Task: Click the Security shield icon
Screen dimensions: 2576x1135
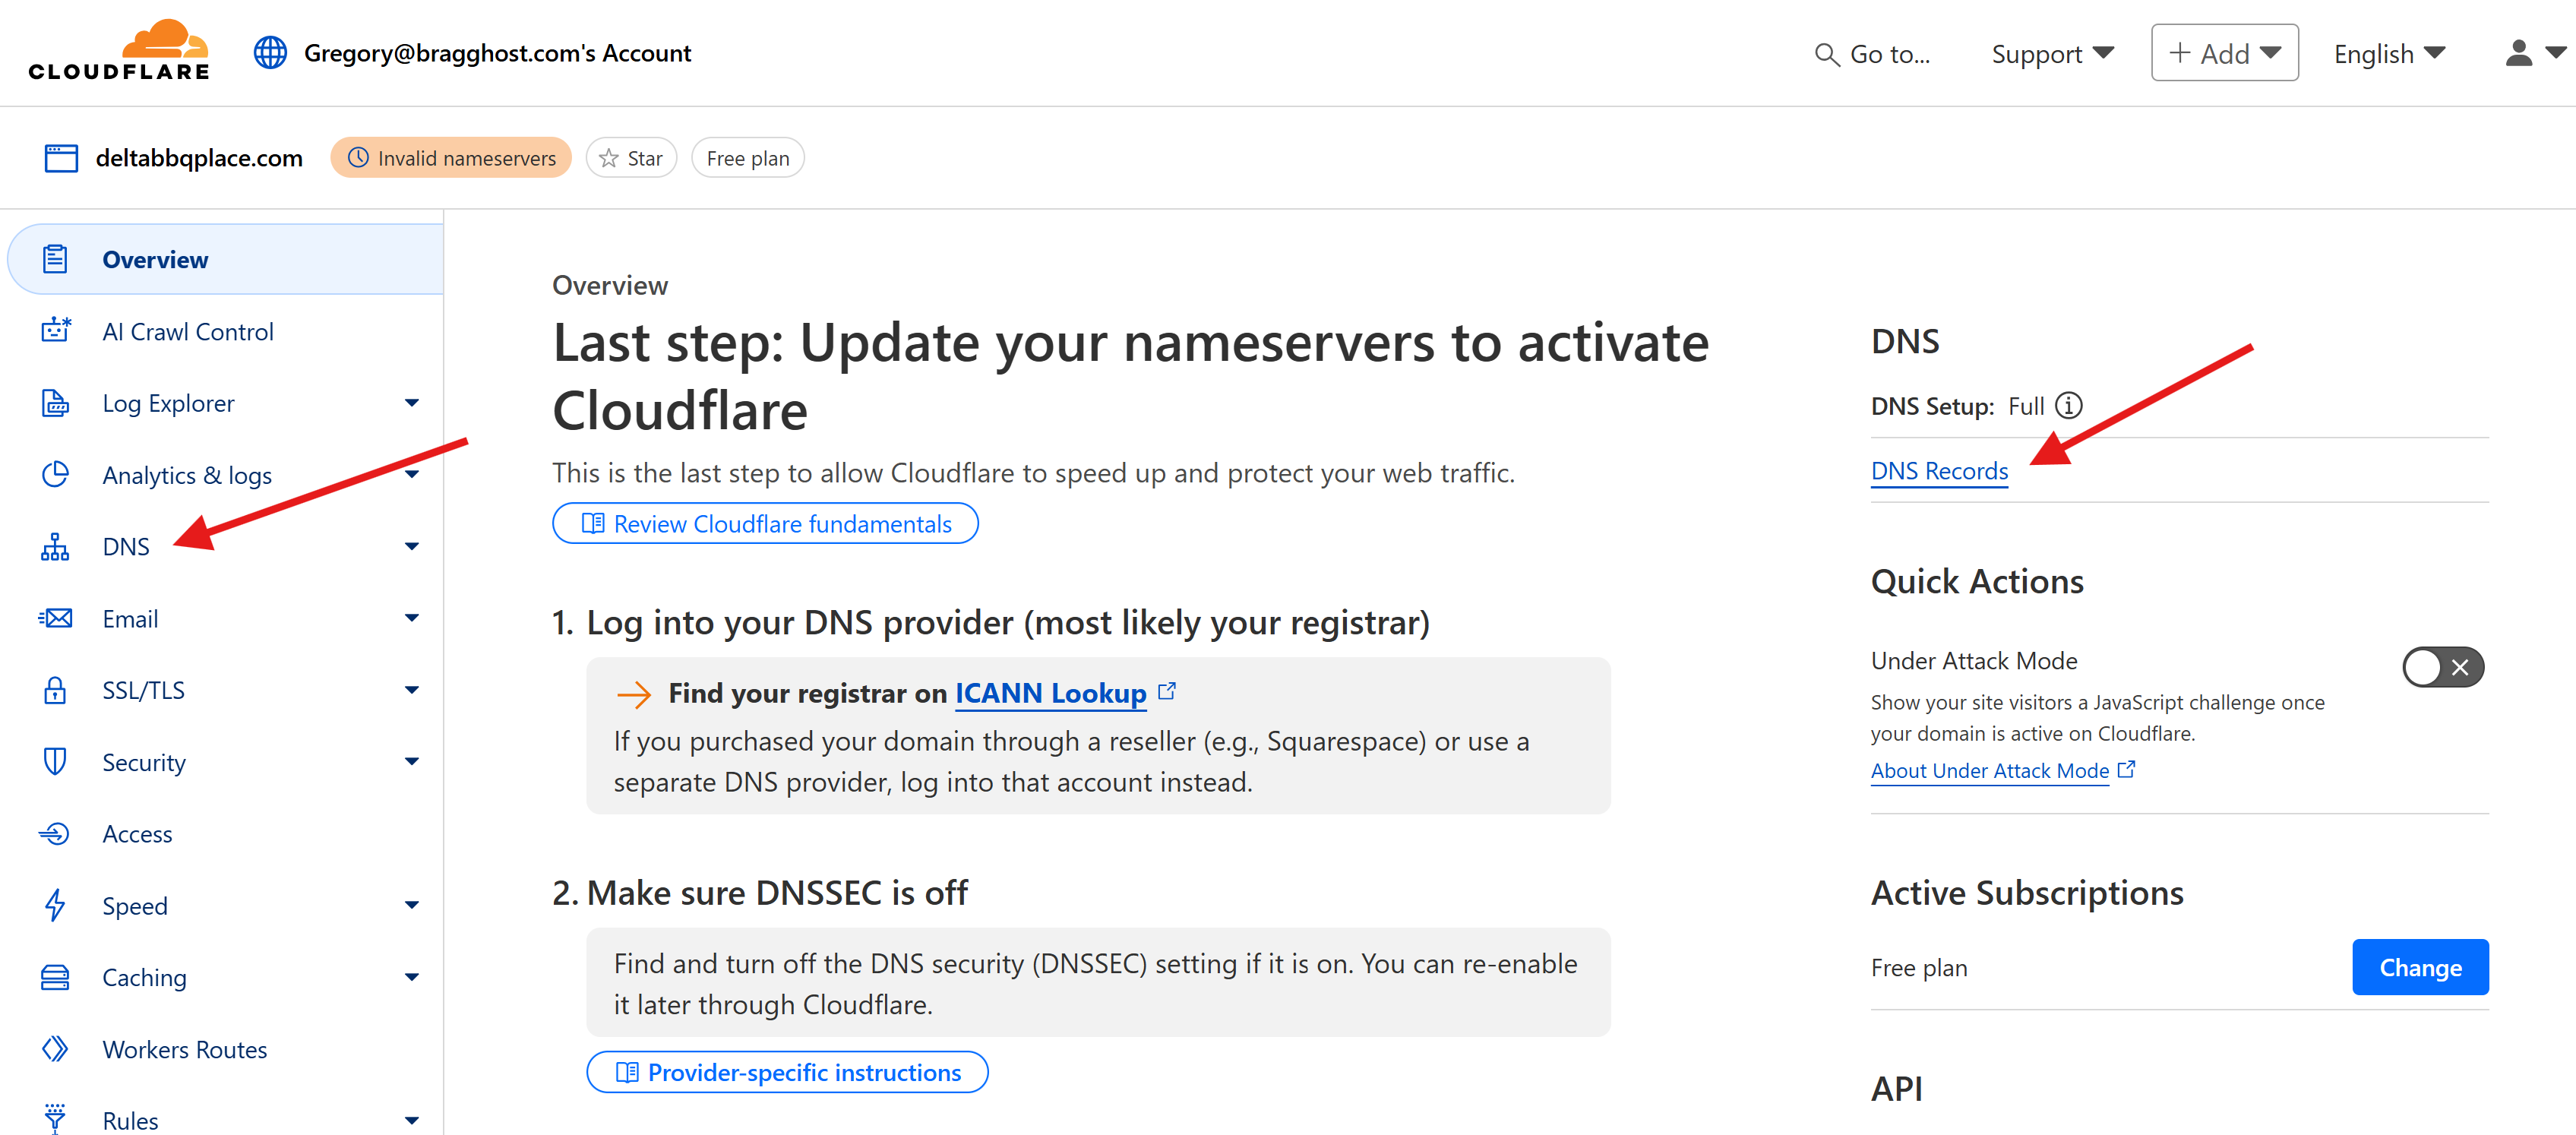Action: tap(55, 762)
